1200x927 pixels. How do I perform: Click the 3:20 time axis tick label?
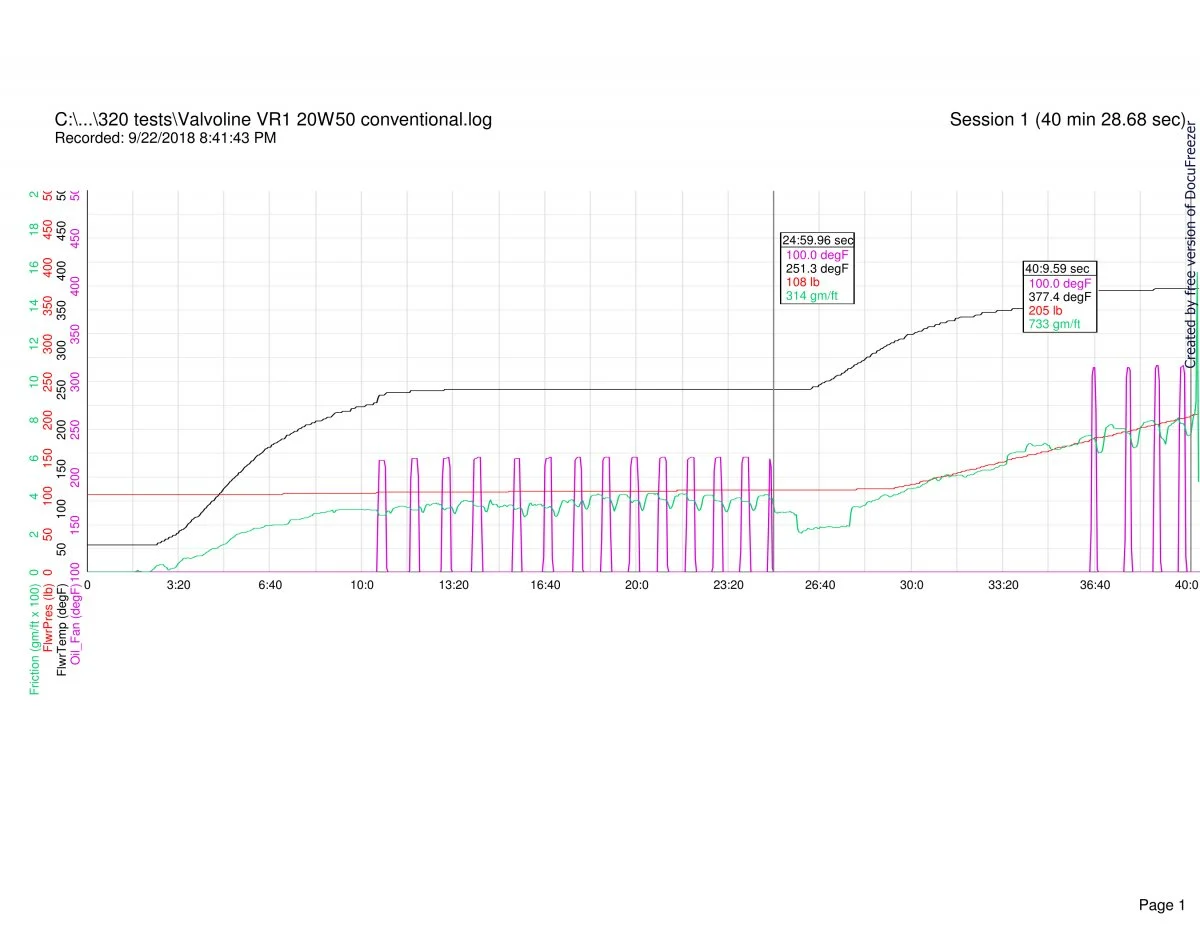click(178, 584)
